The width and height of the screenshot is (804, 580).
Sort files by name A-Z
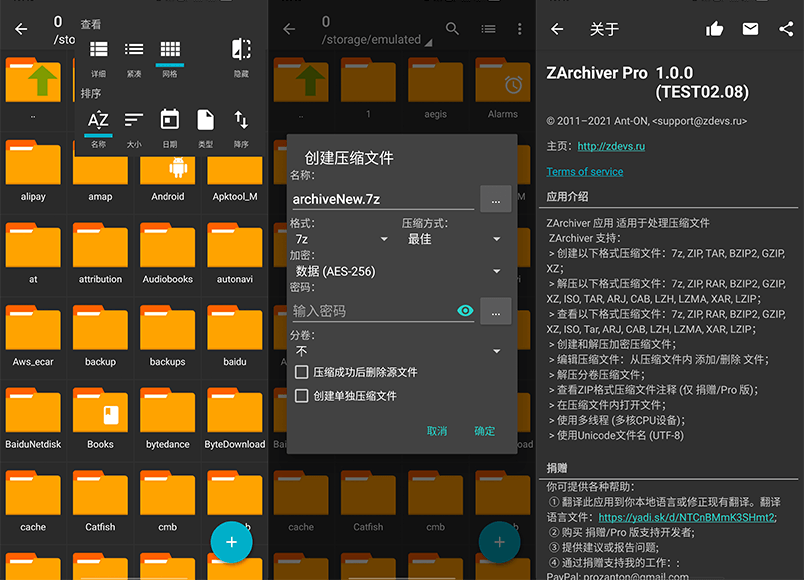click(98, 121)
